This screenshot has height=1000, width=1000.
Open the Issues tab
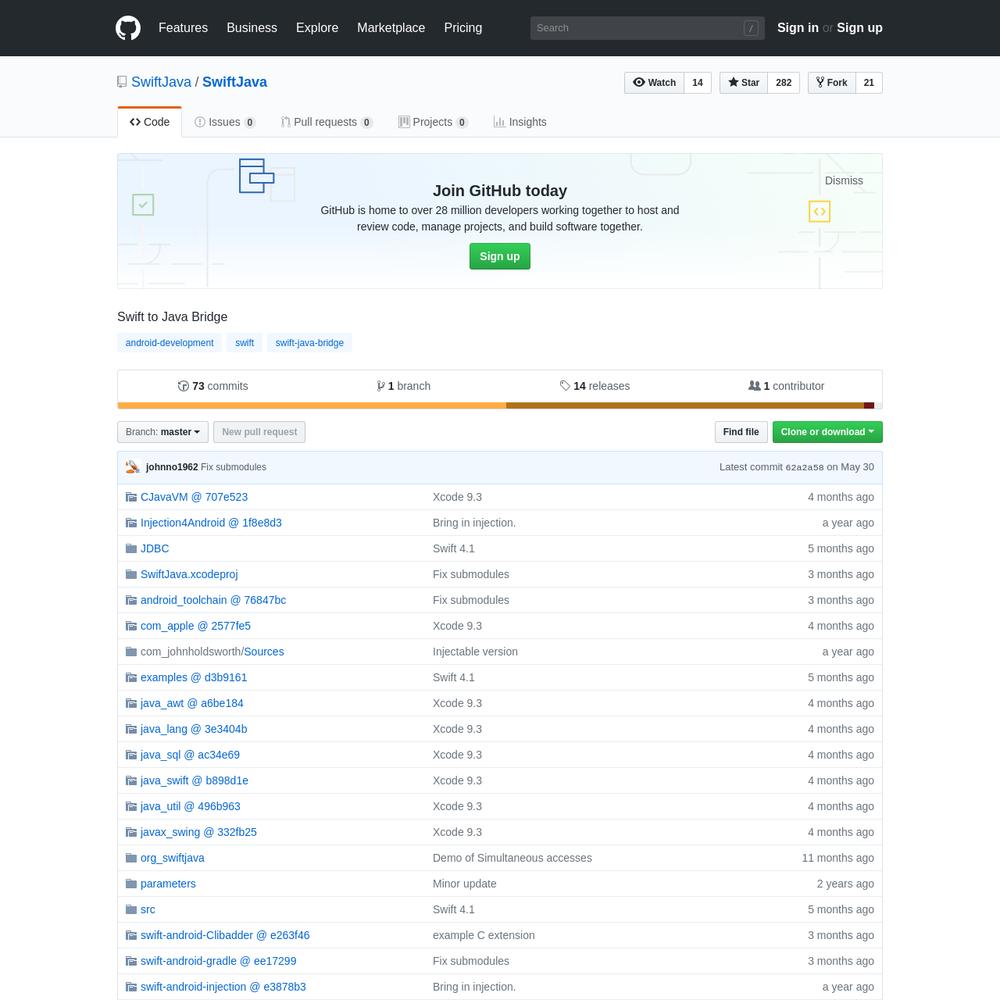pos(224,122)
